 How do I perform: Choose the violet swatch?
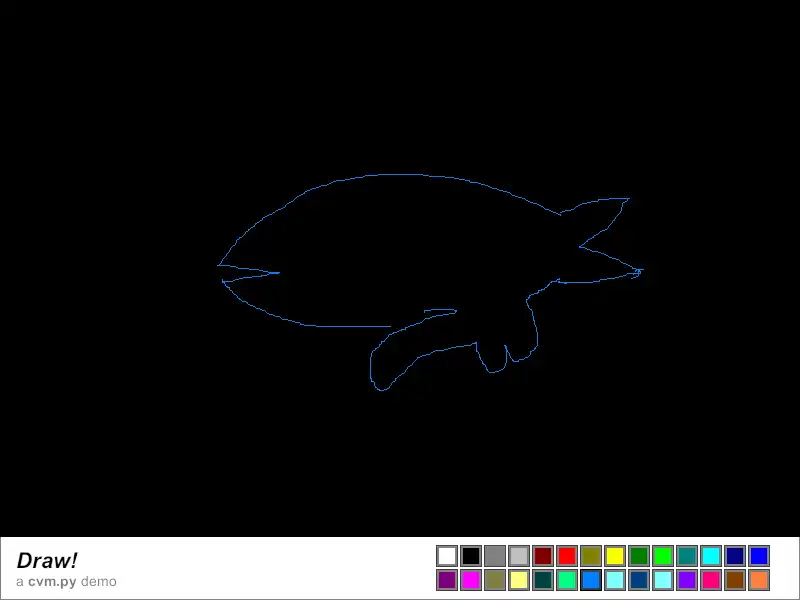(687, 580)
